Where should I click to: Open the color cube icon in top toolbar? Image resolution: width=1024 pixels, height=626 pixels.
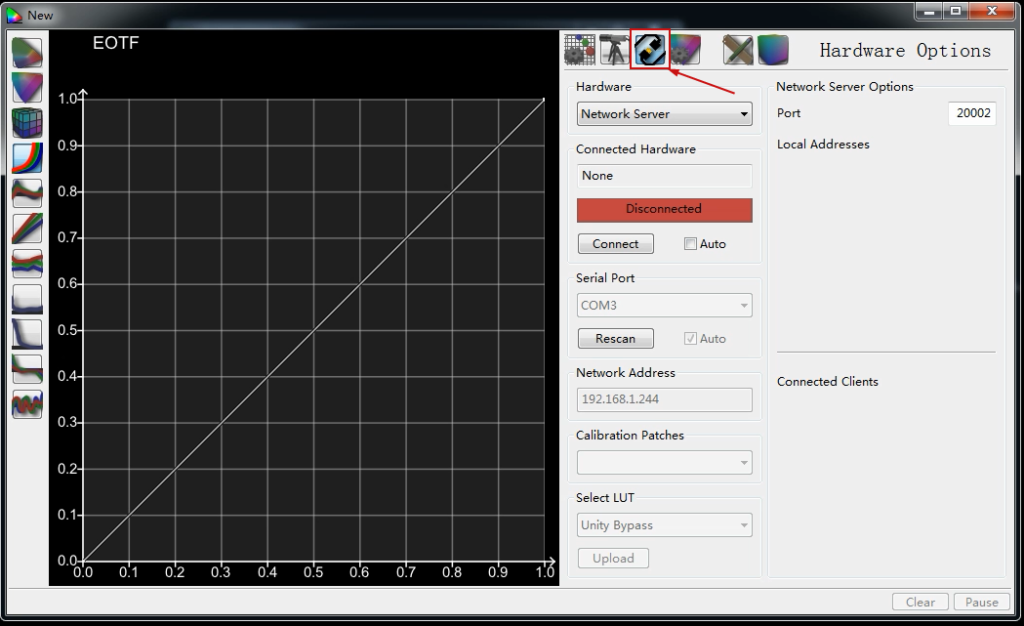(x=773, y=50)
